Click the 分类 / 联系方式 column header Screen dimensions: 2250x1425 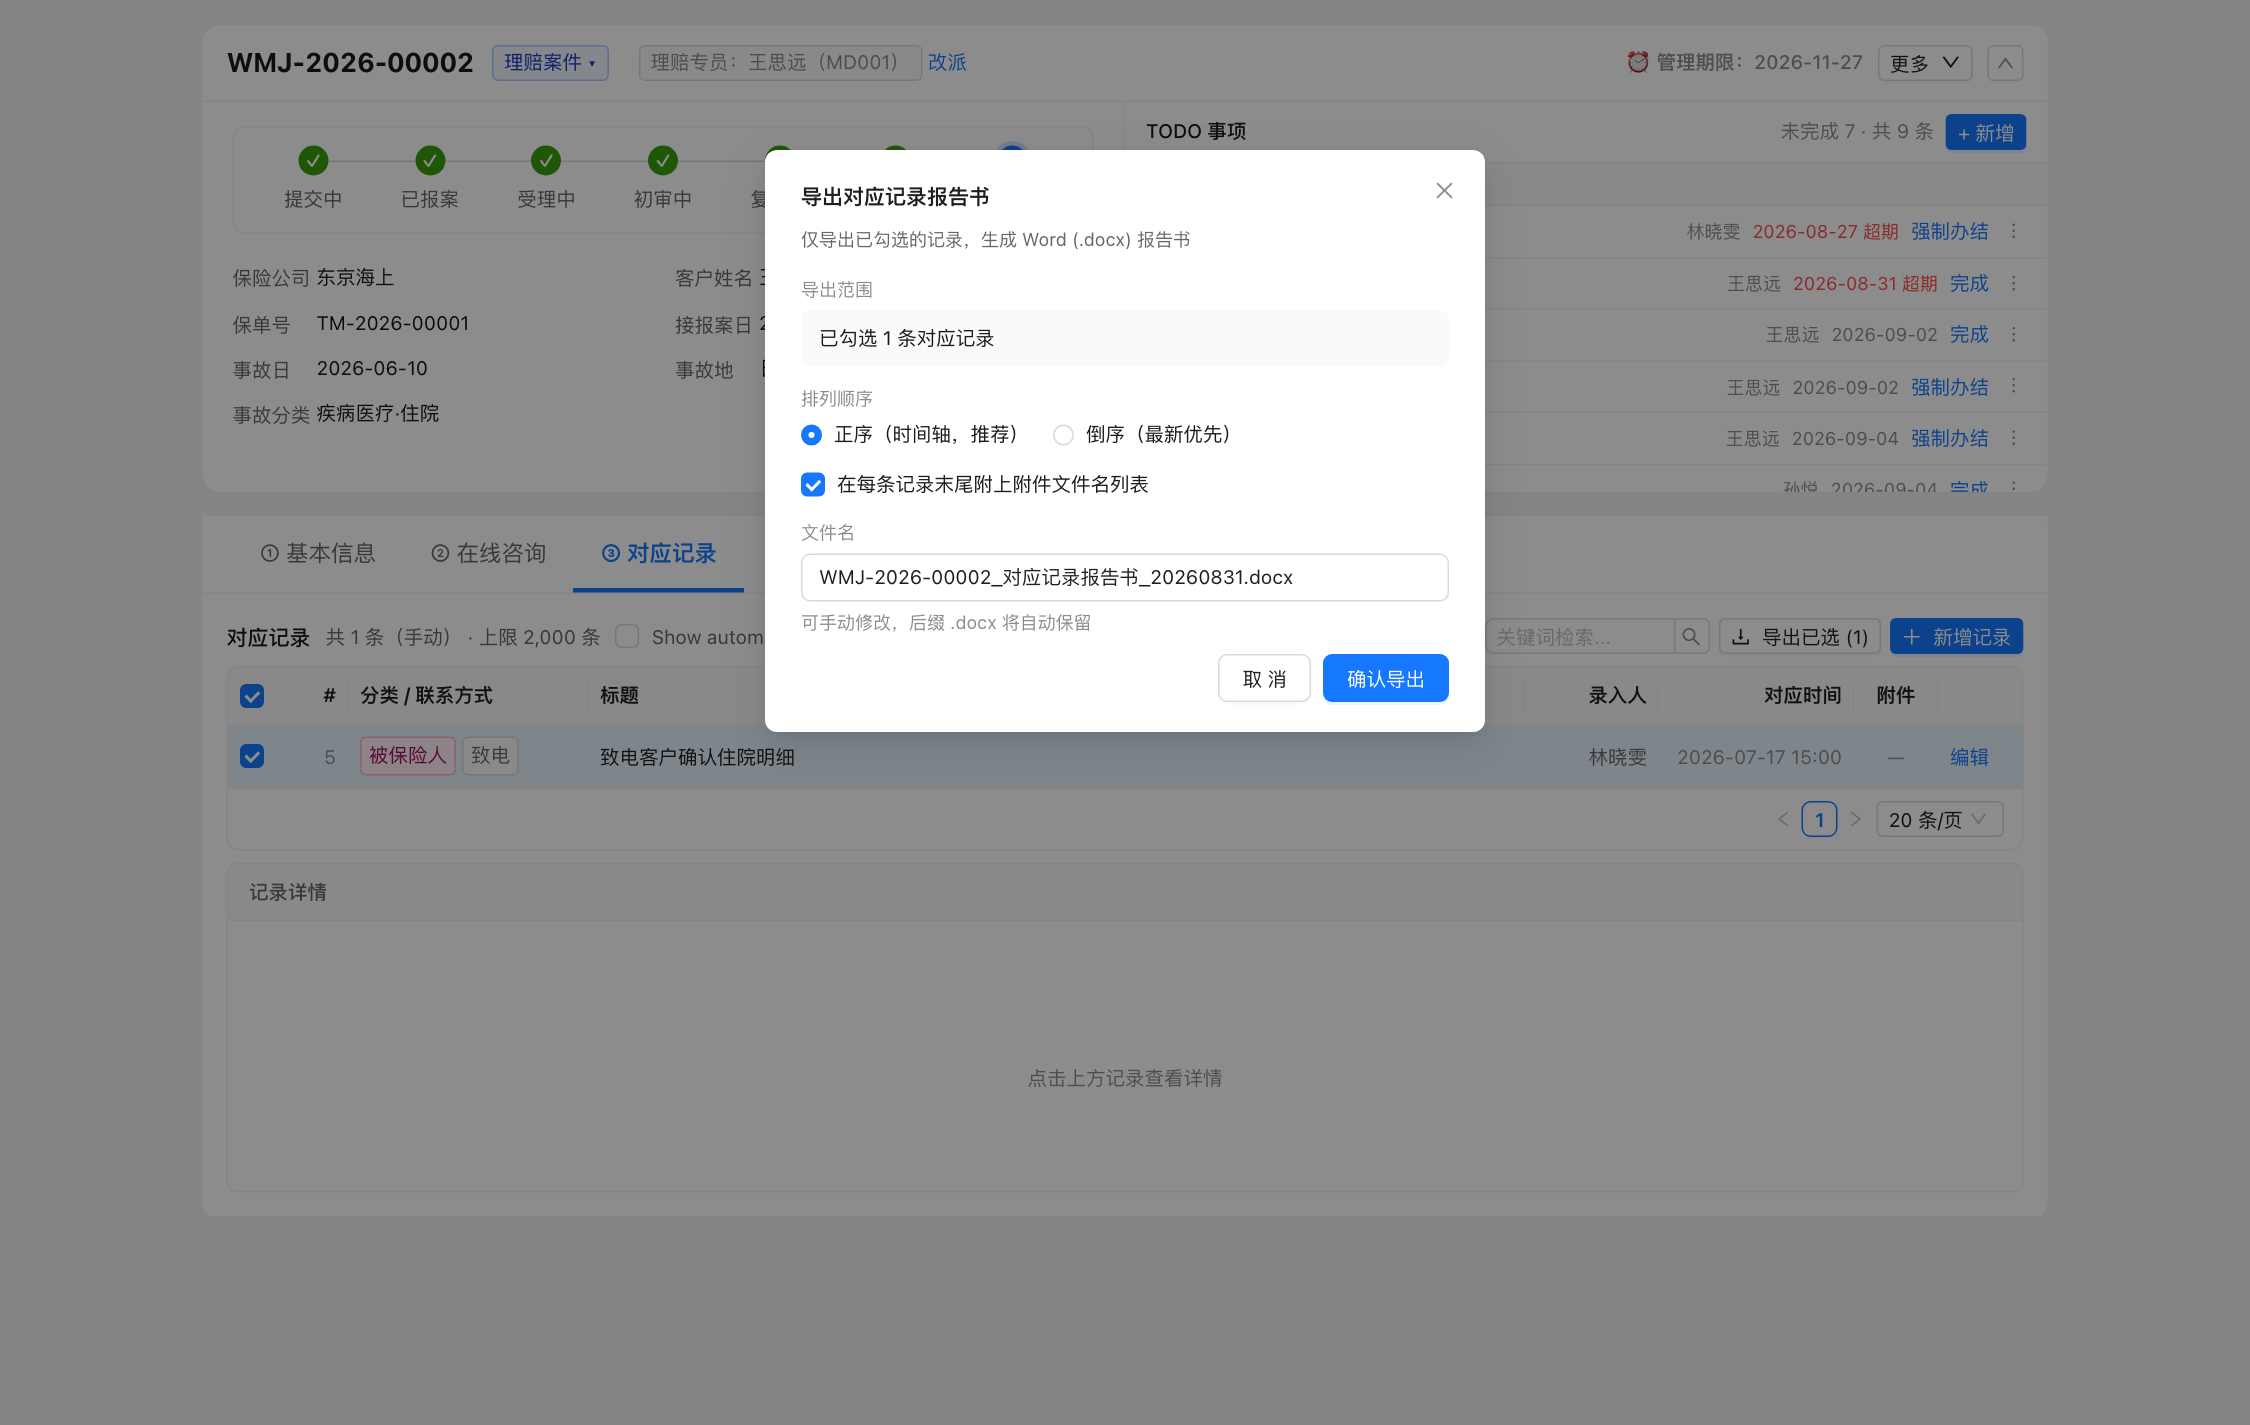[x=426, y=696]
